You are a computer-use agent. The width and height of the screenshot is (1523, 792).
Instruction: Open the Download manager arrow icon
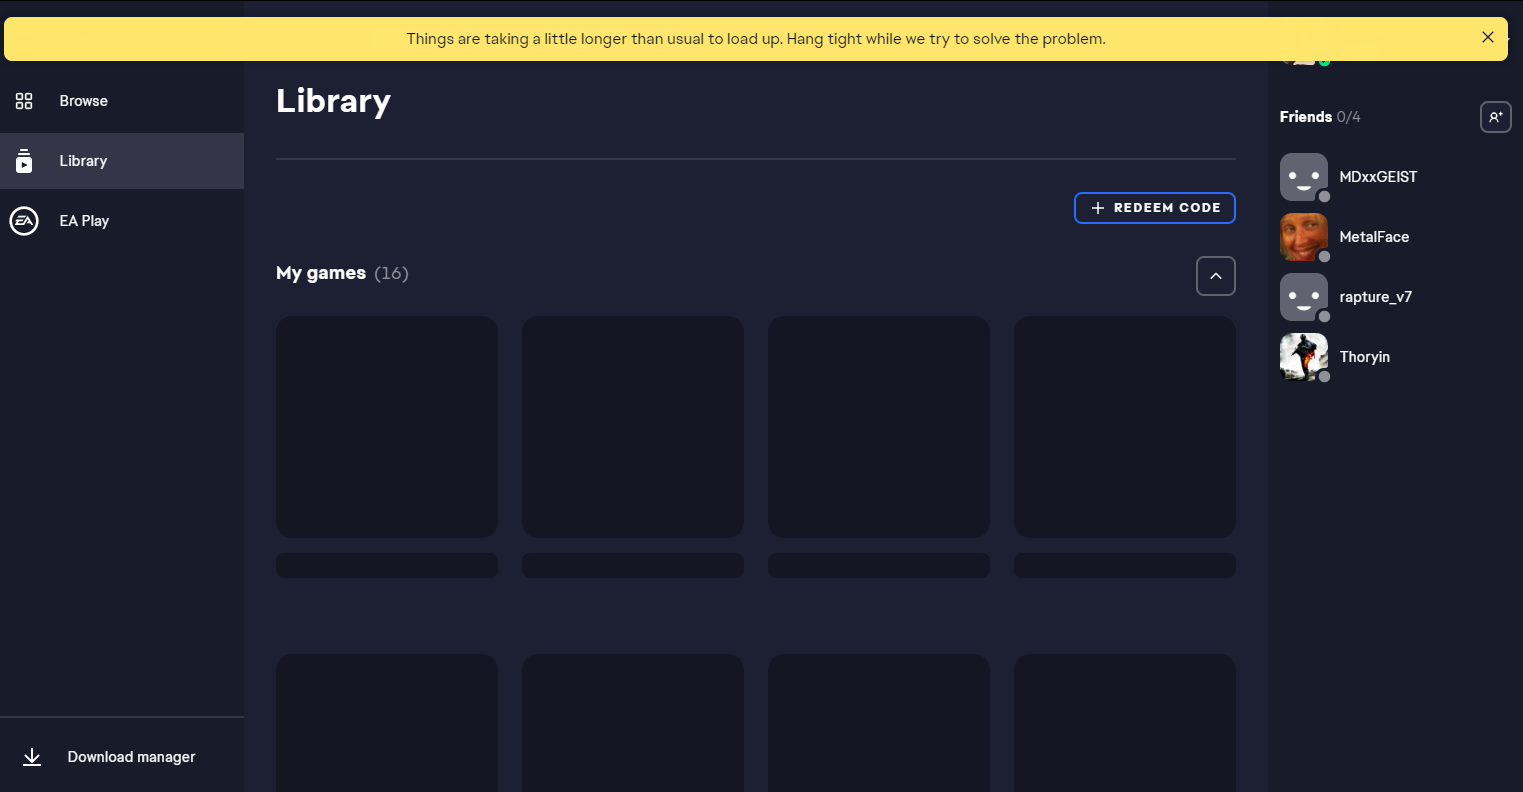[x=32, y=757]
